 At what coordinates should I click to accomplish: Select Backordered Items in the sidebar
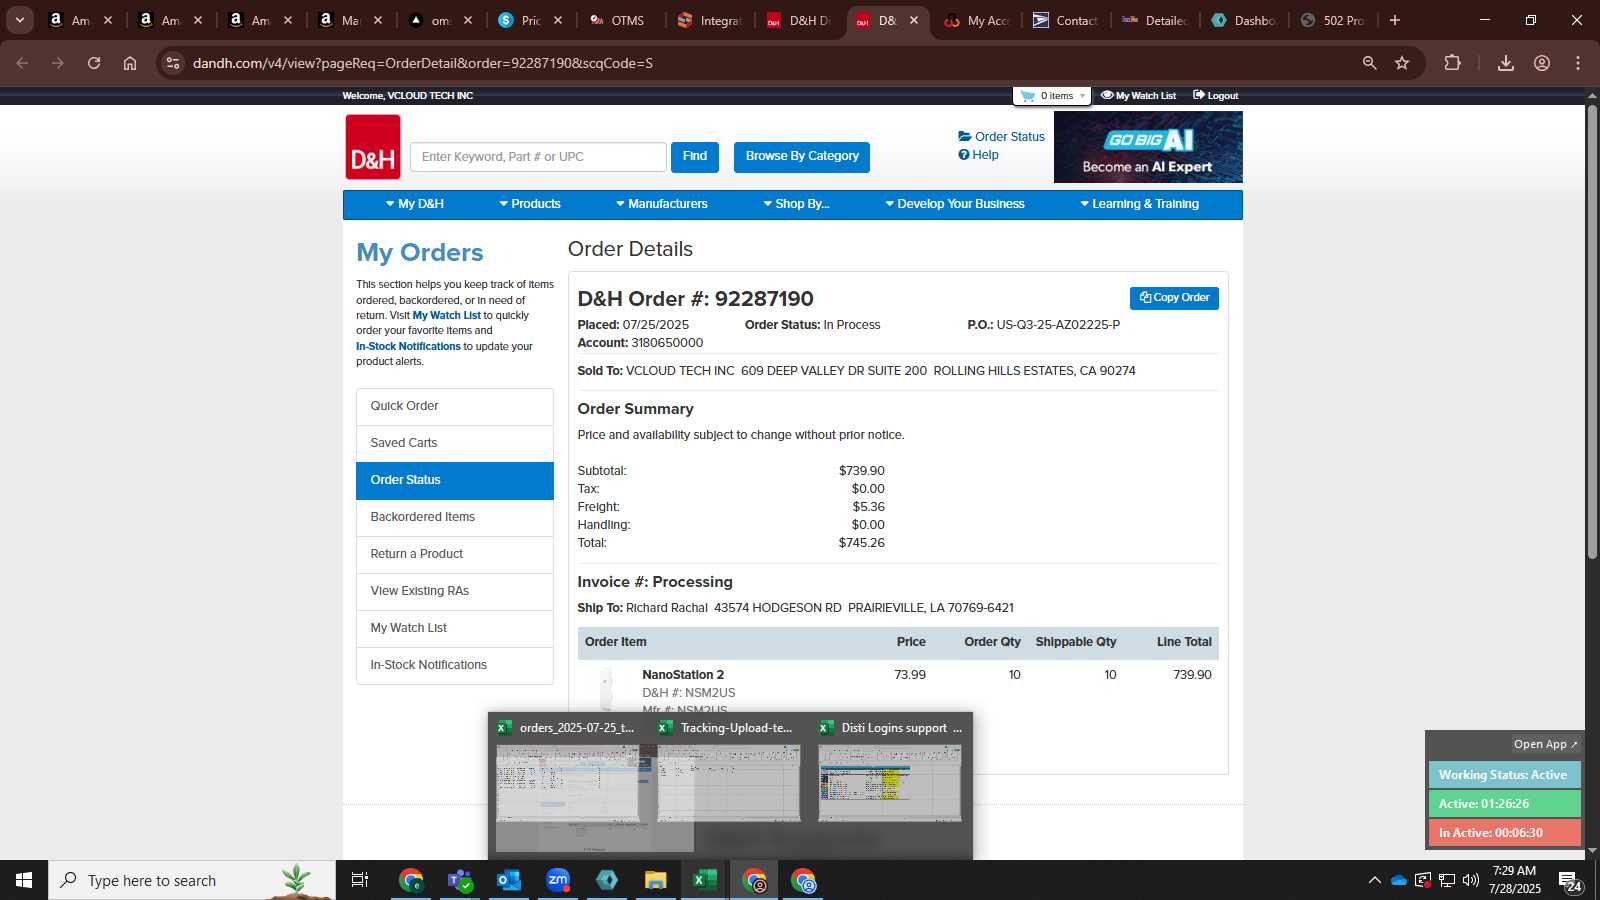[455, 517]
